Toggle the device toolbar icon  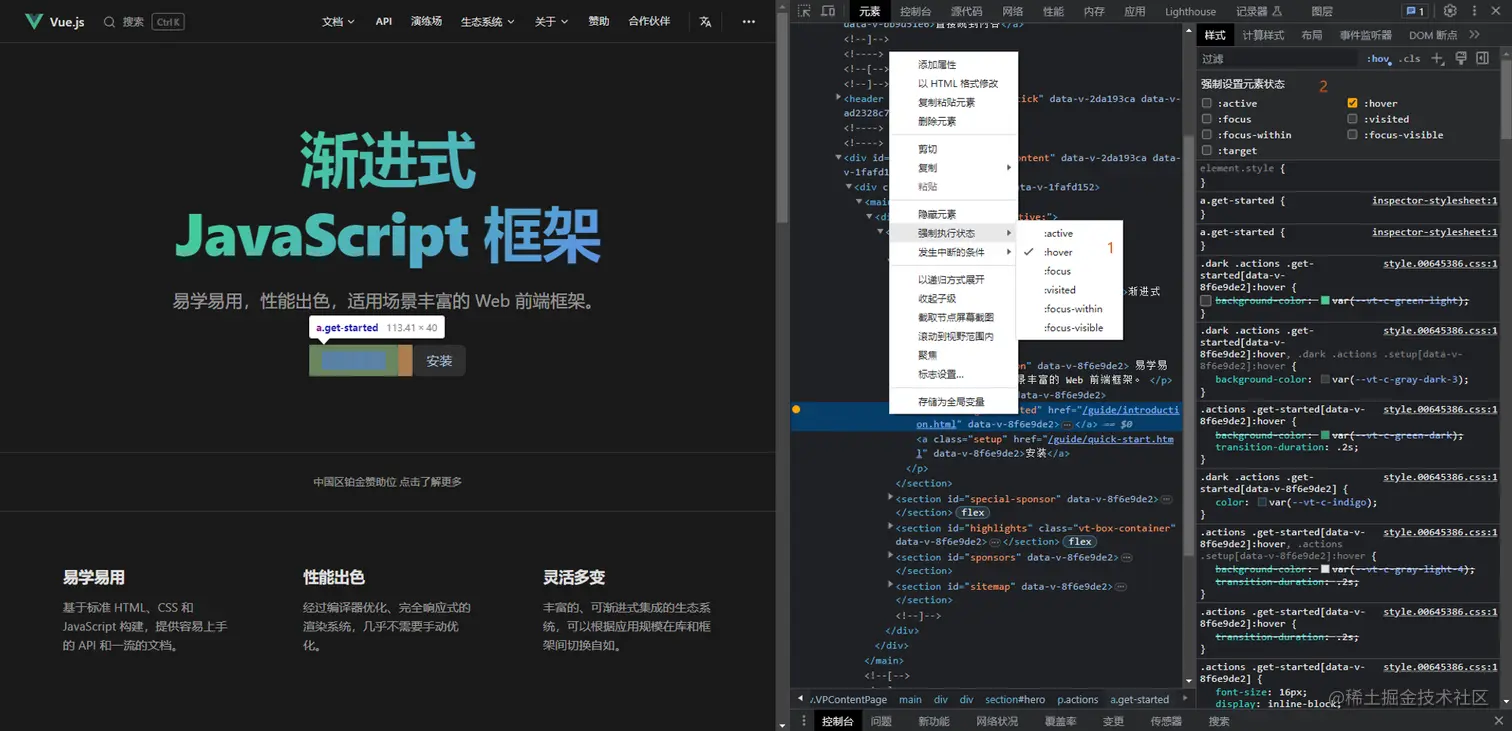(828, 11)
